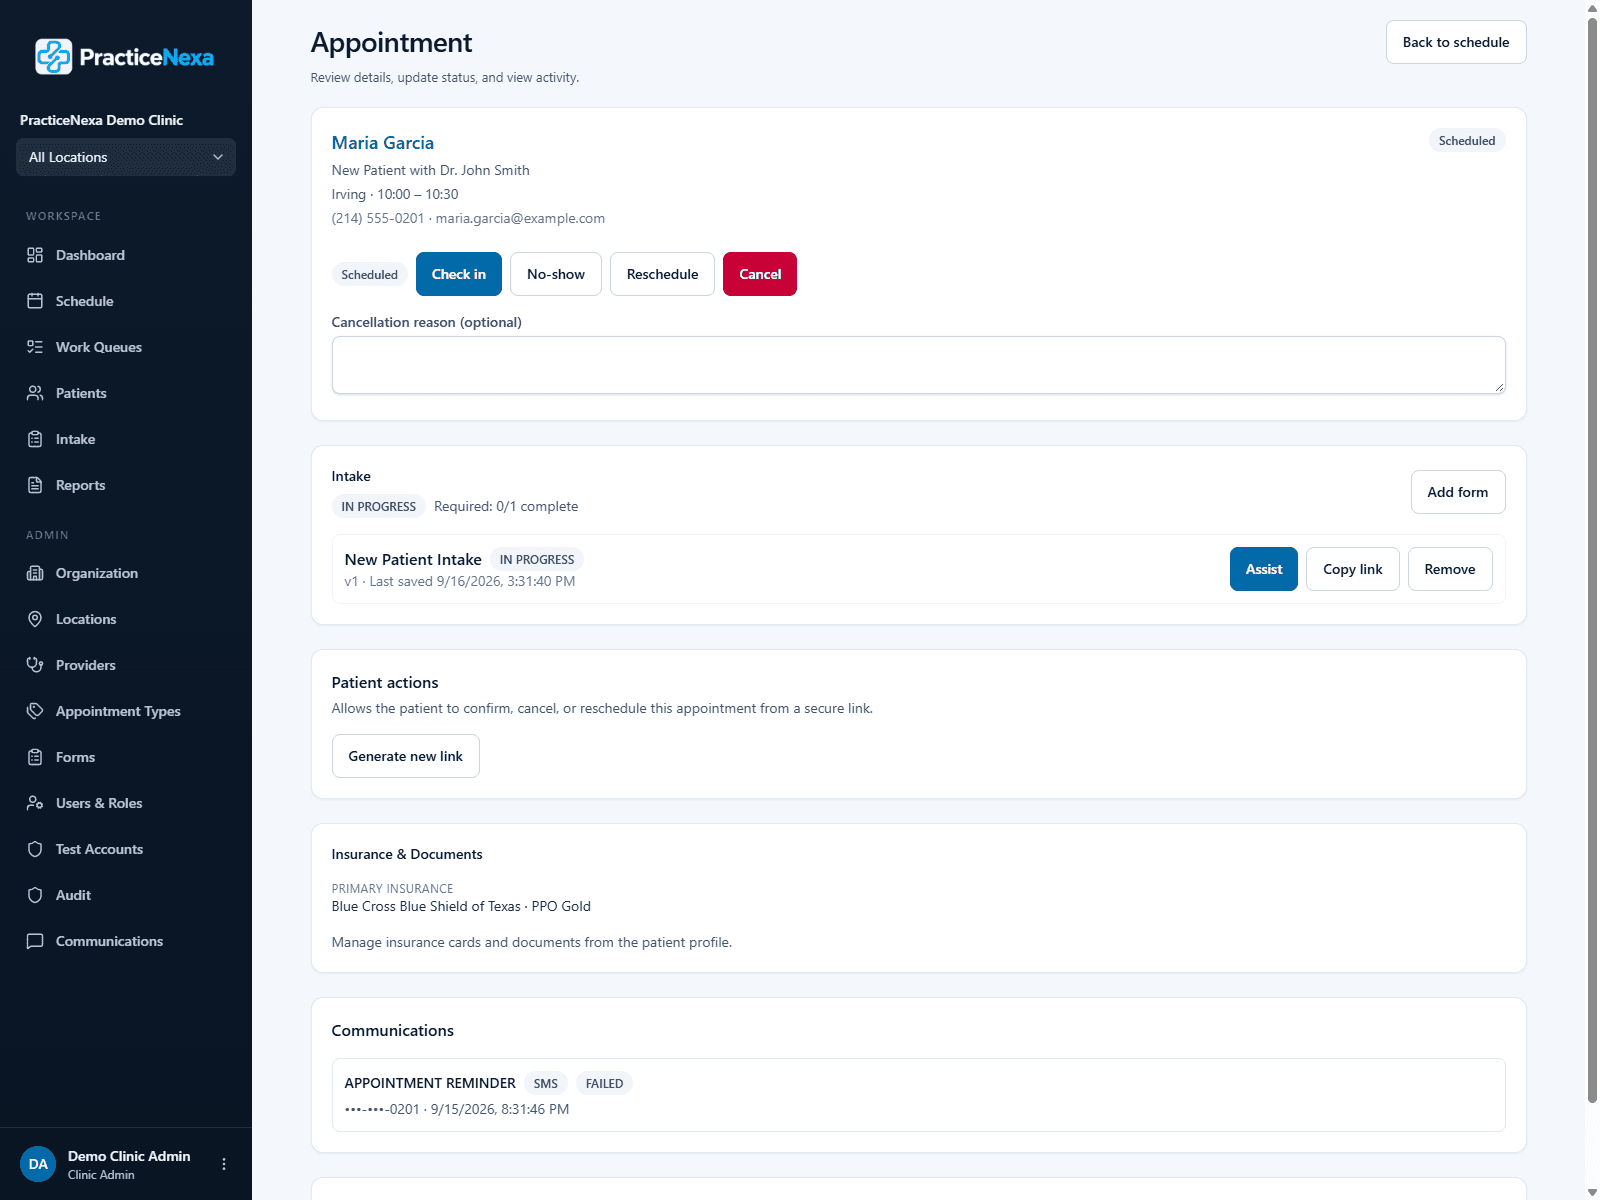Click the Audit shield icon
The image size is (1600, 1200).
tap(35, 895)
